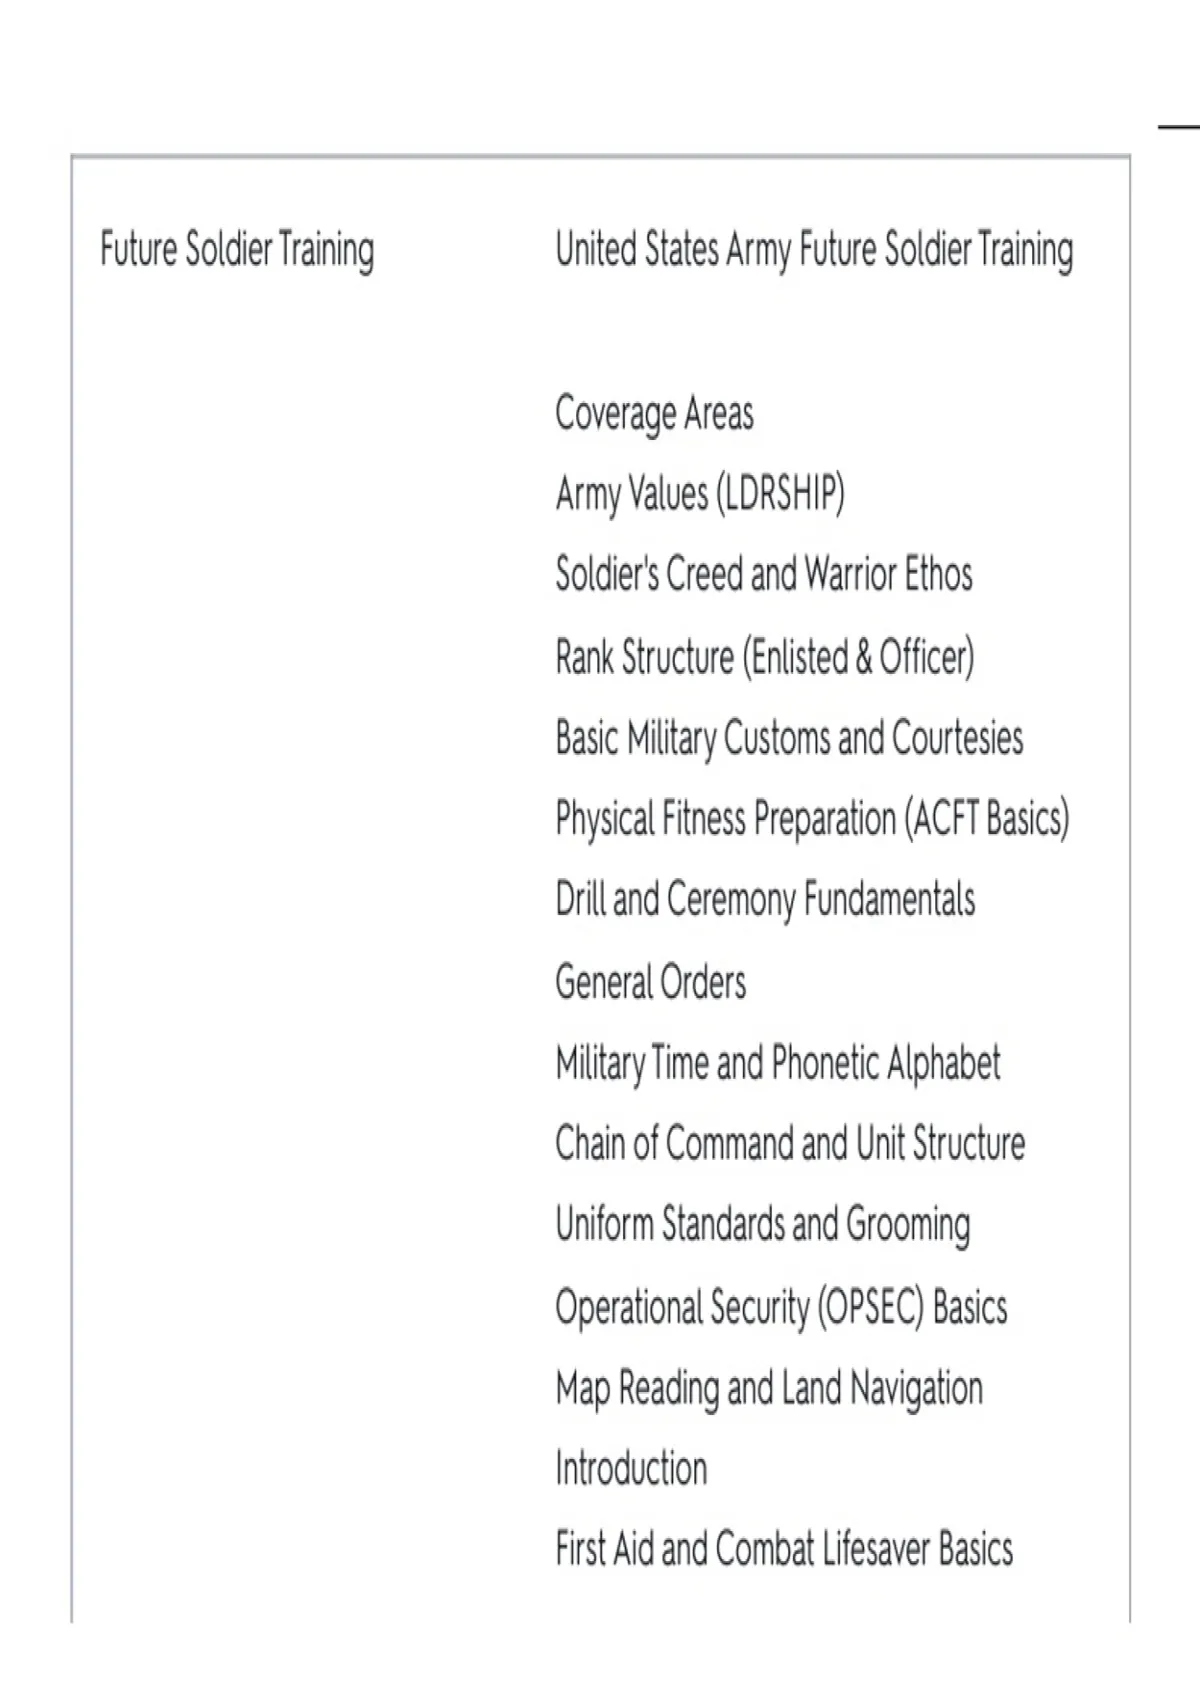Click the Coverage Areas text
The width and height of the screenshot is (1200, 1700).
click(x=654, y=414)
